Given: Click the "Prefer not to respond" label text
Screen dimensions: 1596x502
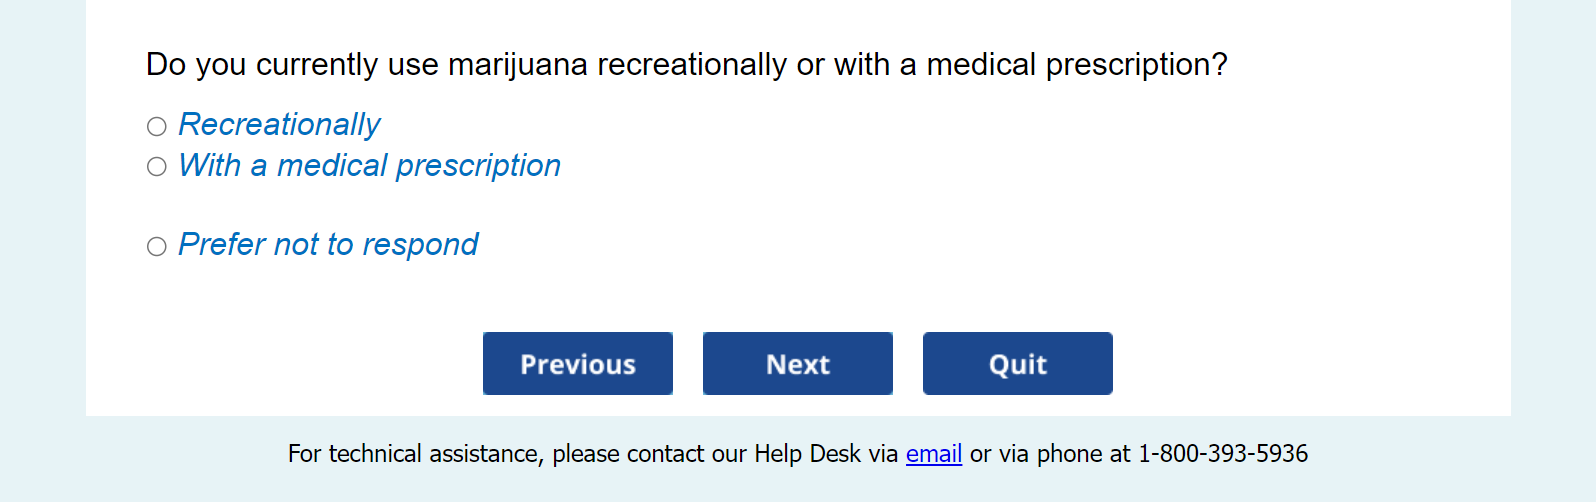Looking at the screenshot, I should tap(328, 244).
